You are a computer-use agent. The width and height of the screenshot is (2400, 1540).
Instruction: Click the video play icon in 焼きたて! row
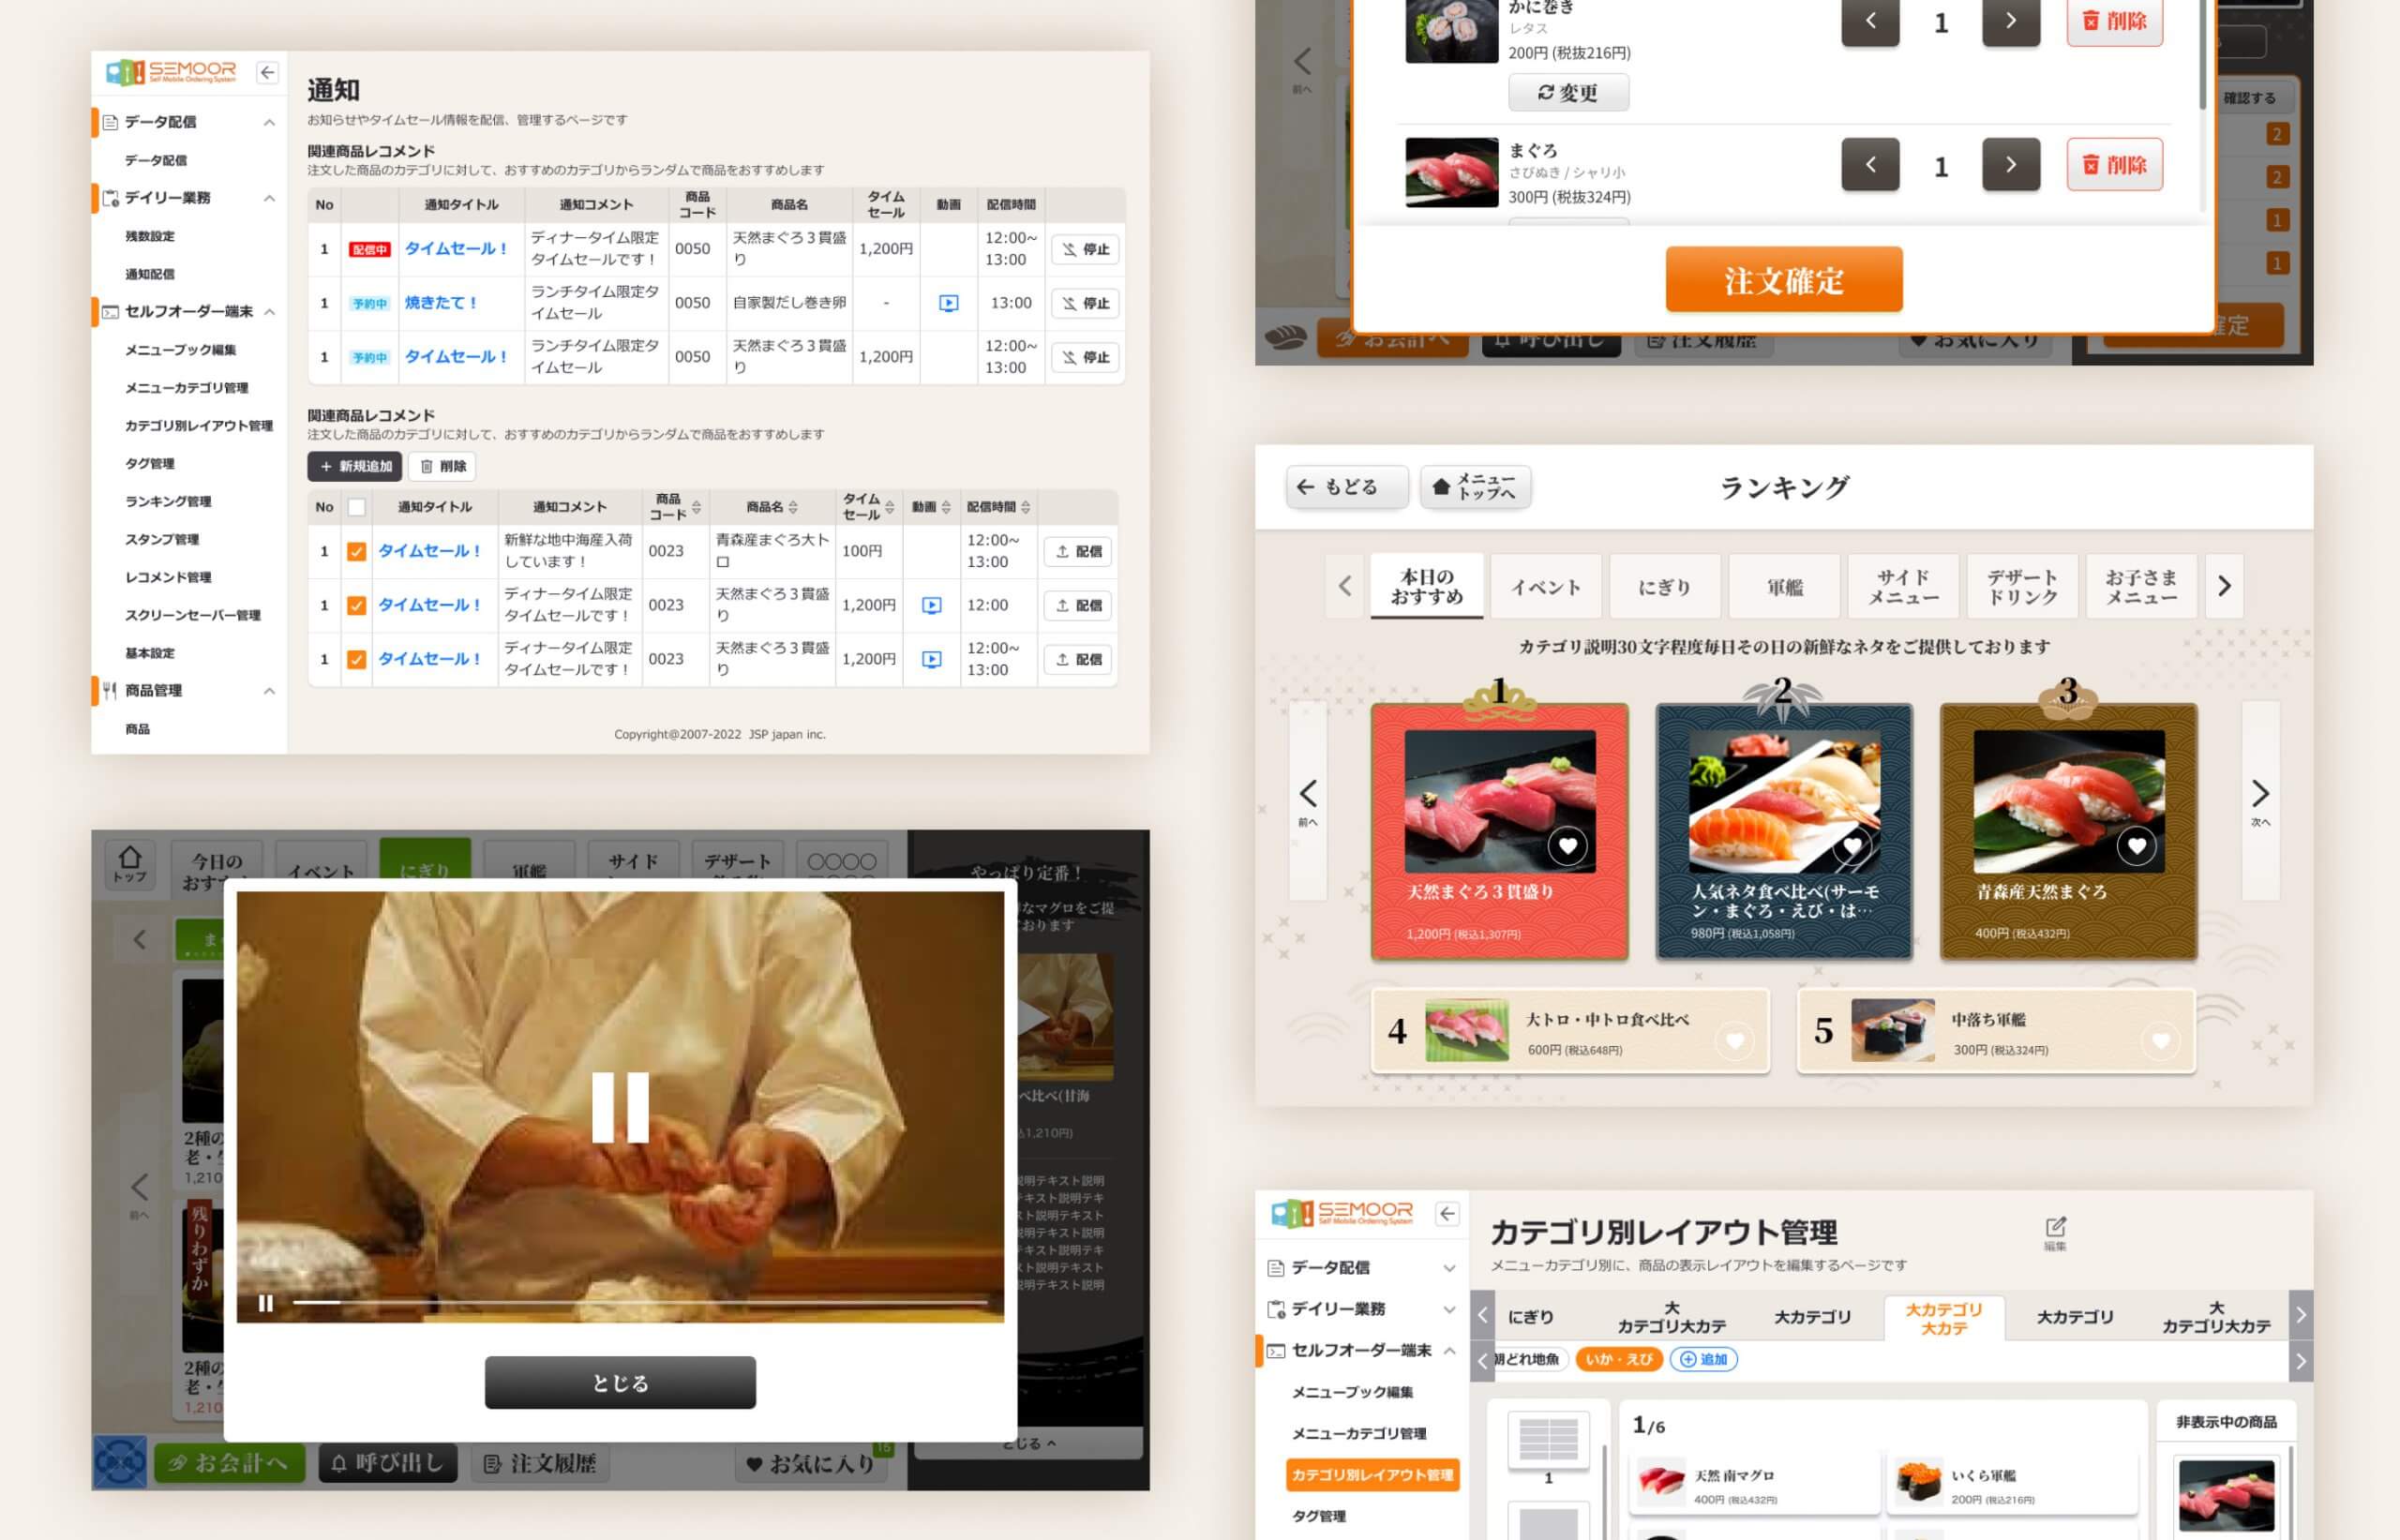(949, 303)
